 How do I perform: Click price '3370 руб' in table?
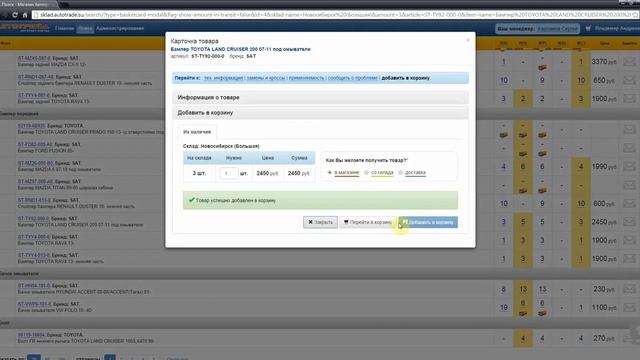(604, 62)
